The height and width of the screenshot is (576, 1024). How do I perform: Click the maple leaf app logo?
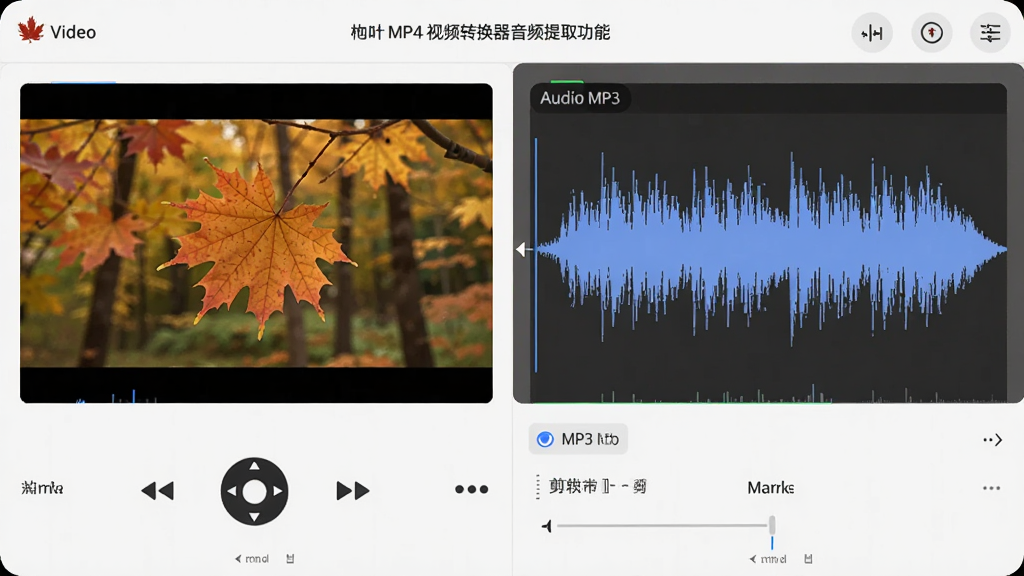pos(31,30)
